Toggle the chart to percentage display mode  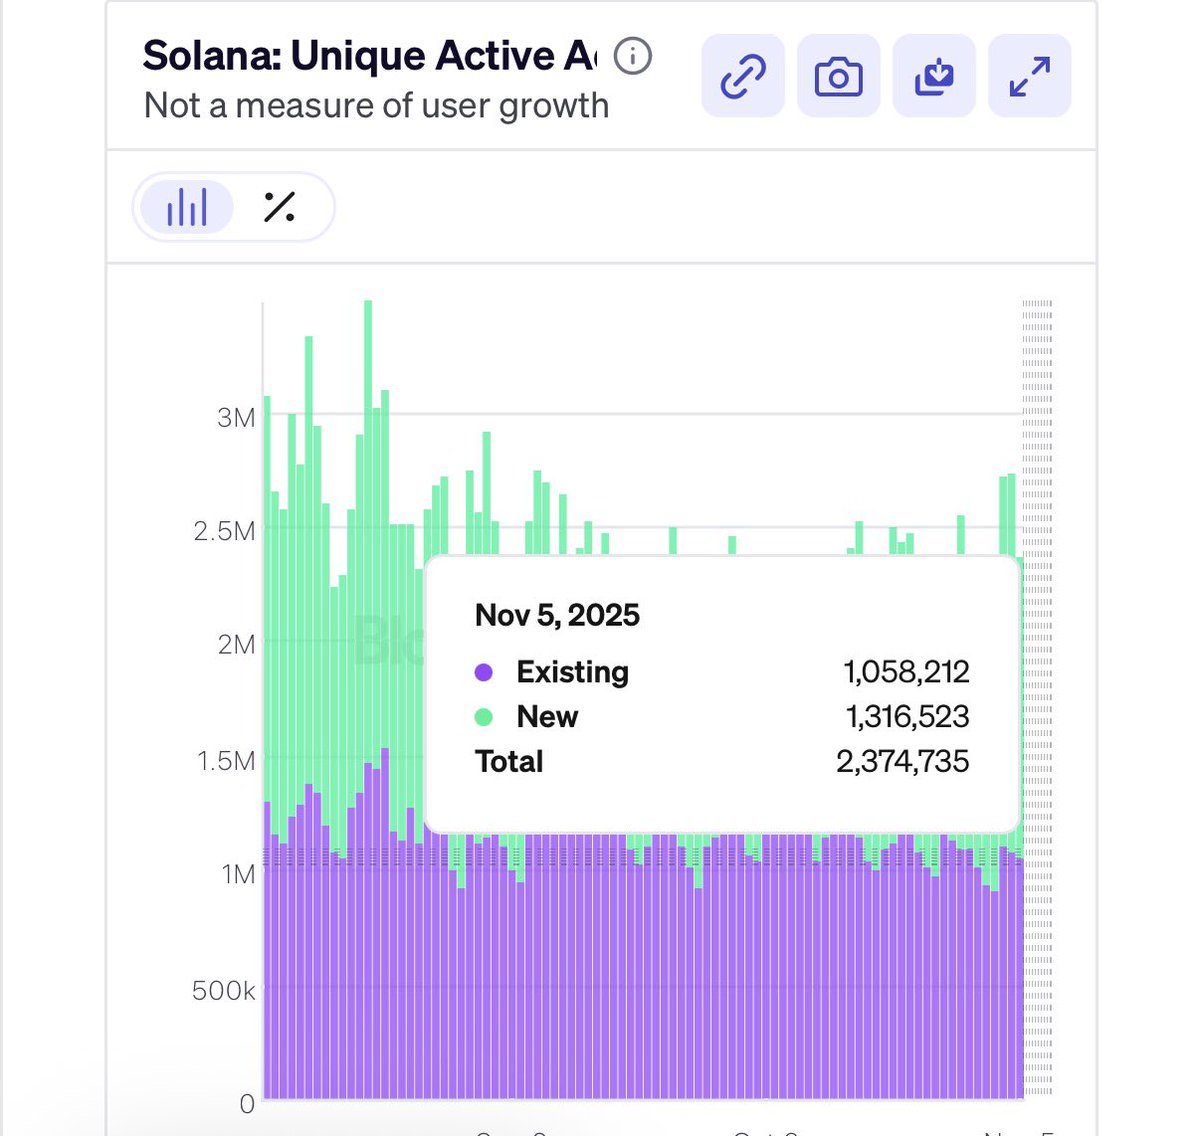pyautogui.click(x=277, y=207)
